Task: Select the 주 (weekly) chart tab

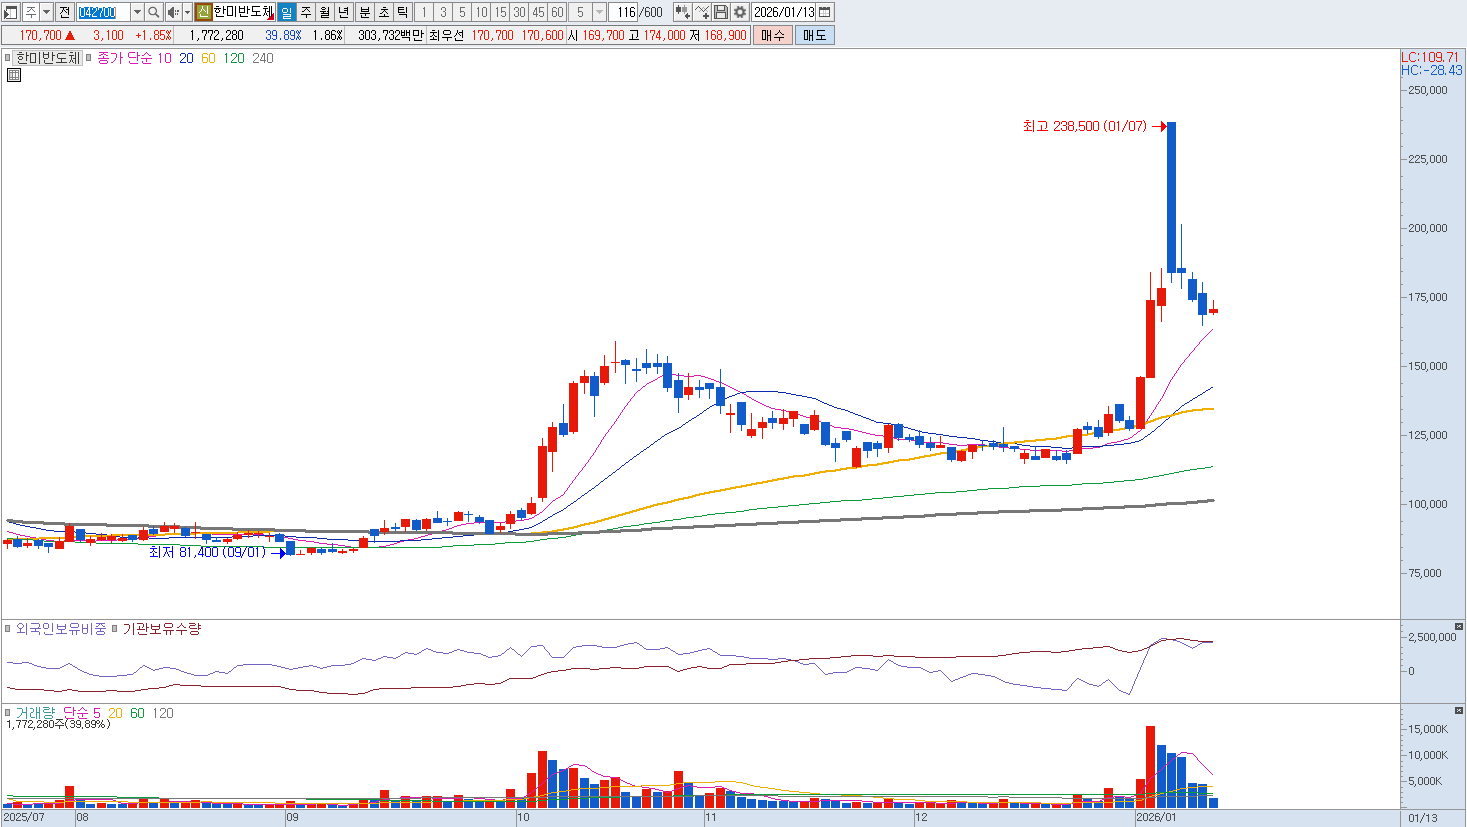Action: tap(306, 12)
